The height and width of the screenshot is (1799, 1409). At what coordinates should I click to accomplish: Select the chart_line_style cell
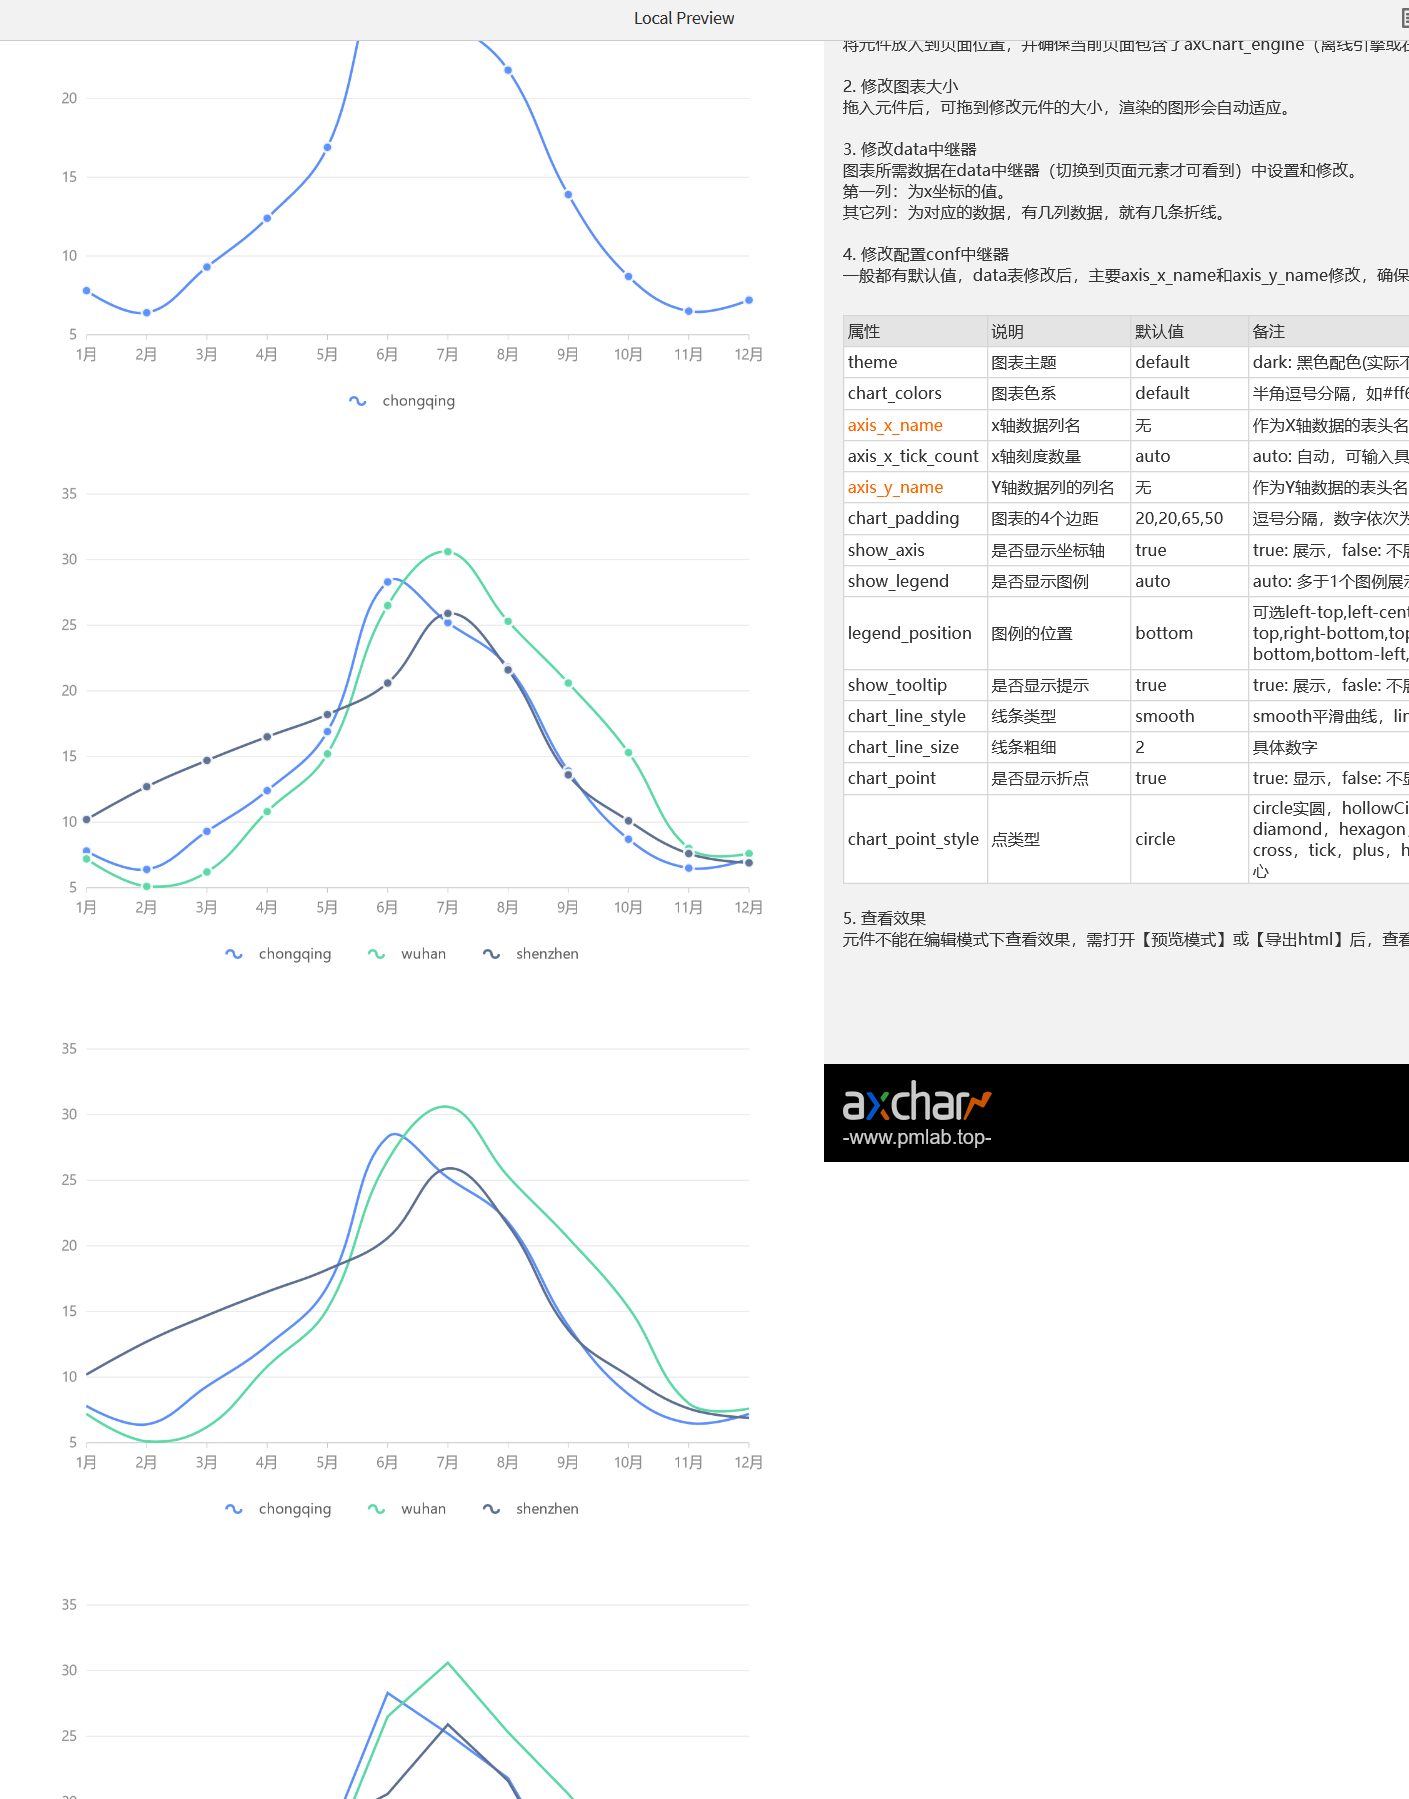pos(915,716)
